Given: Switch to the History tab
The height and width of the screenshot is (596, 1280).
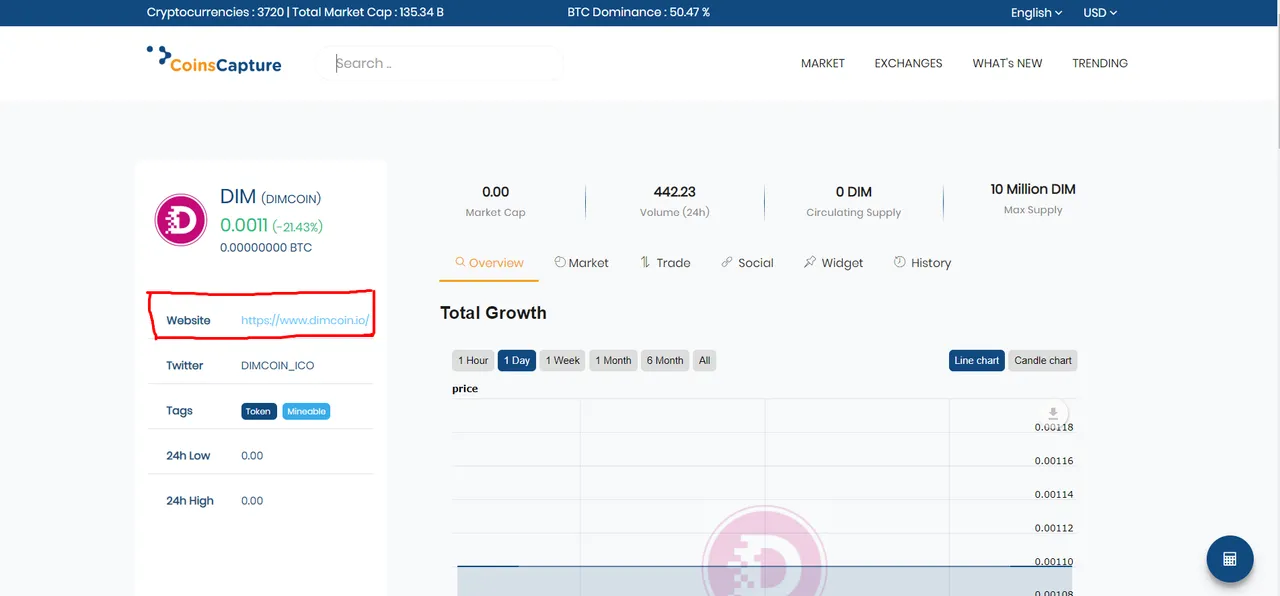Looking at the screenshot, I should [922, 263].
